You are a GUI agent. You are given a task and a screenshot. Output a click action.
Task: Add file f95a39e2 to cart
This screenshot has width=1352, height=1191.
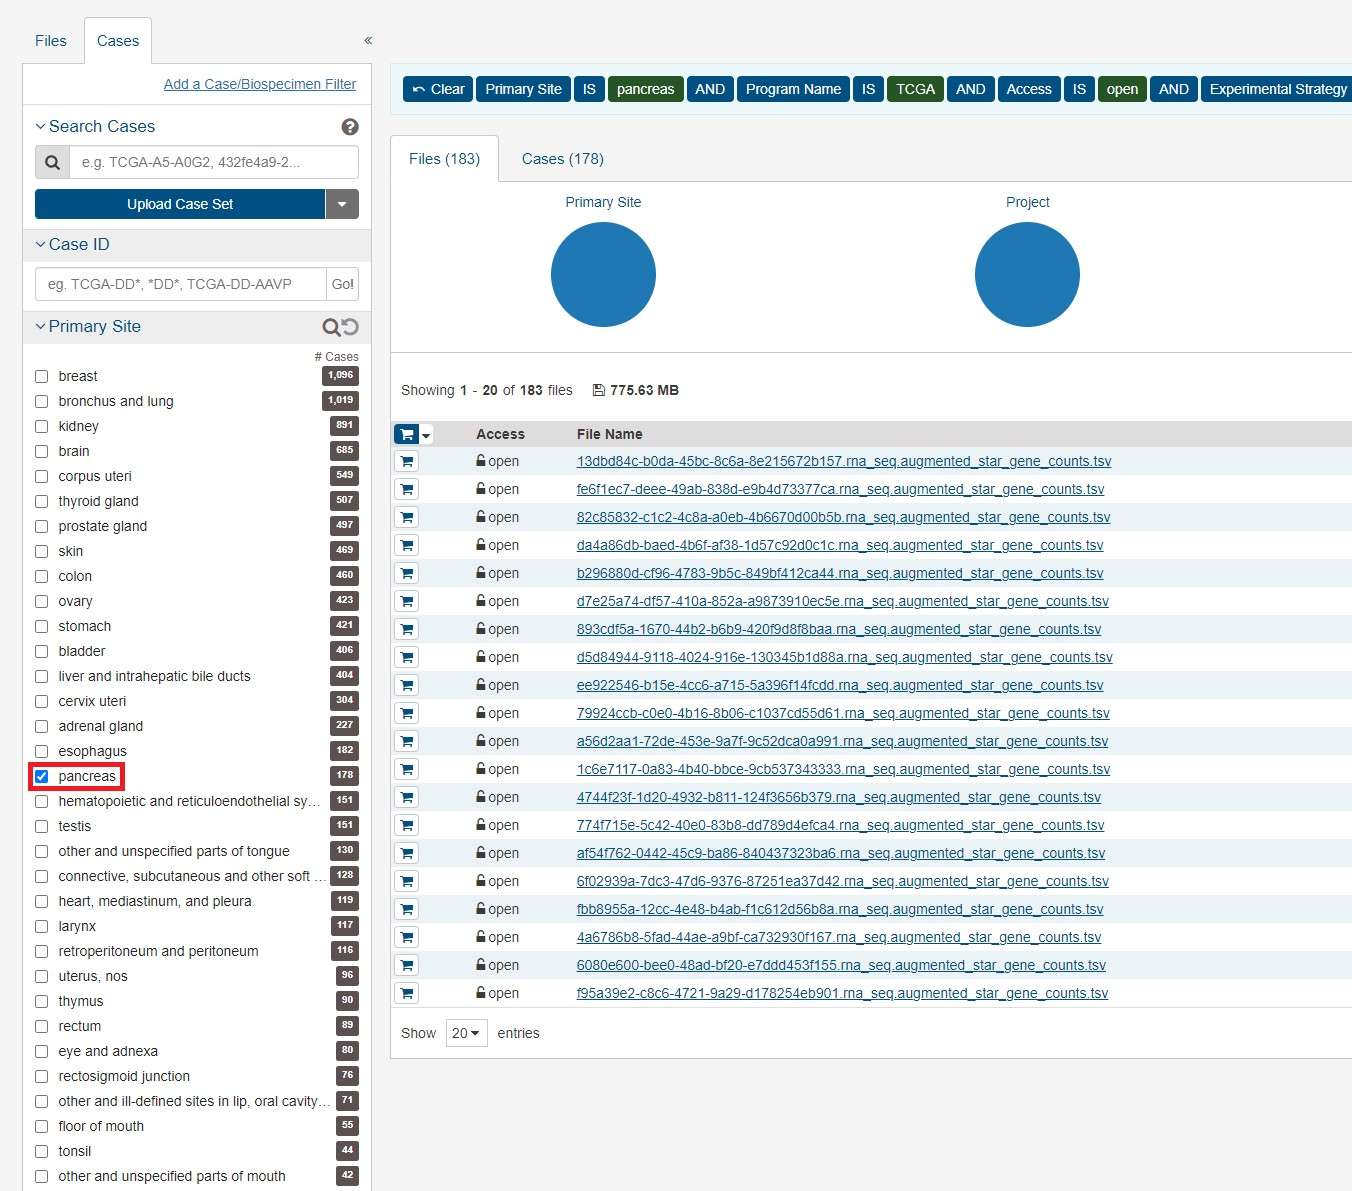[x=406, y=993]
